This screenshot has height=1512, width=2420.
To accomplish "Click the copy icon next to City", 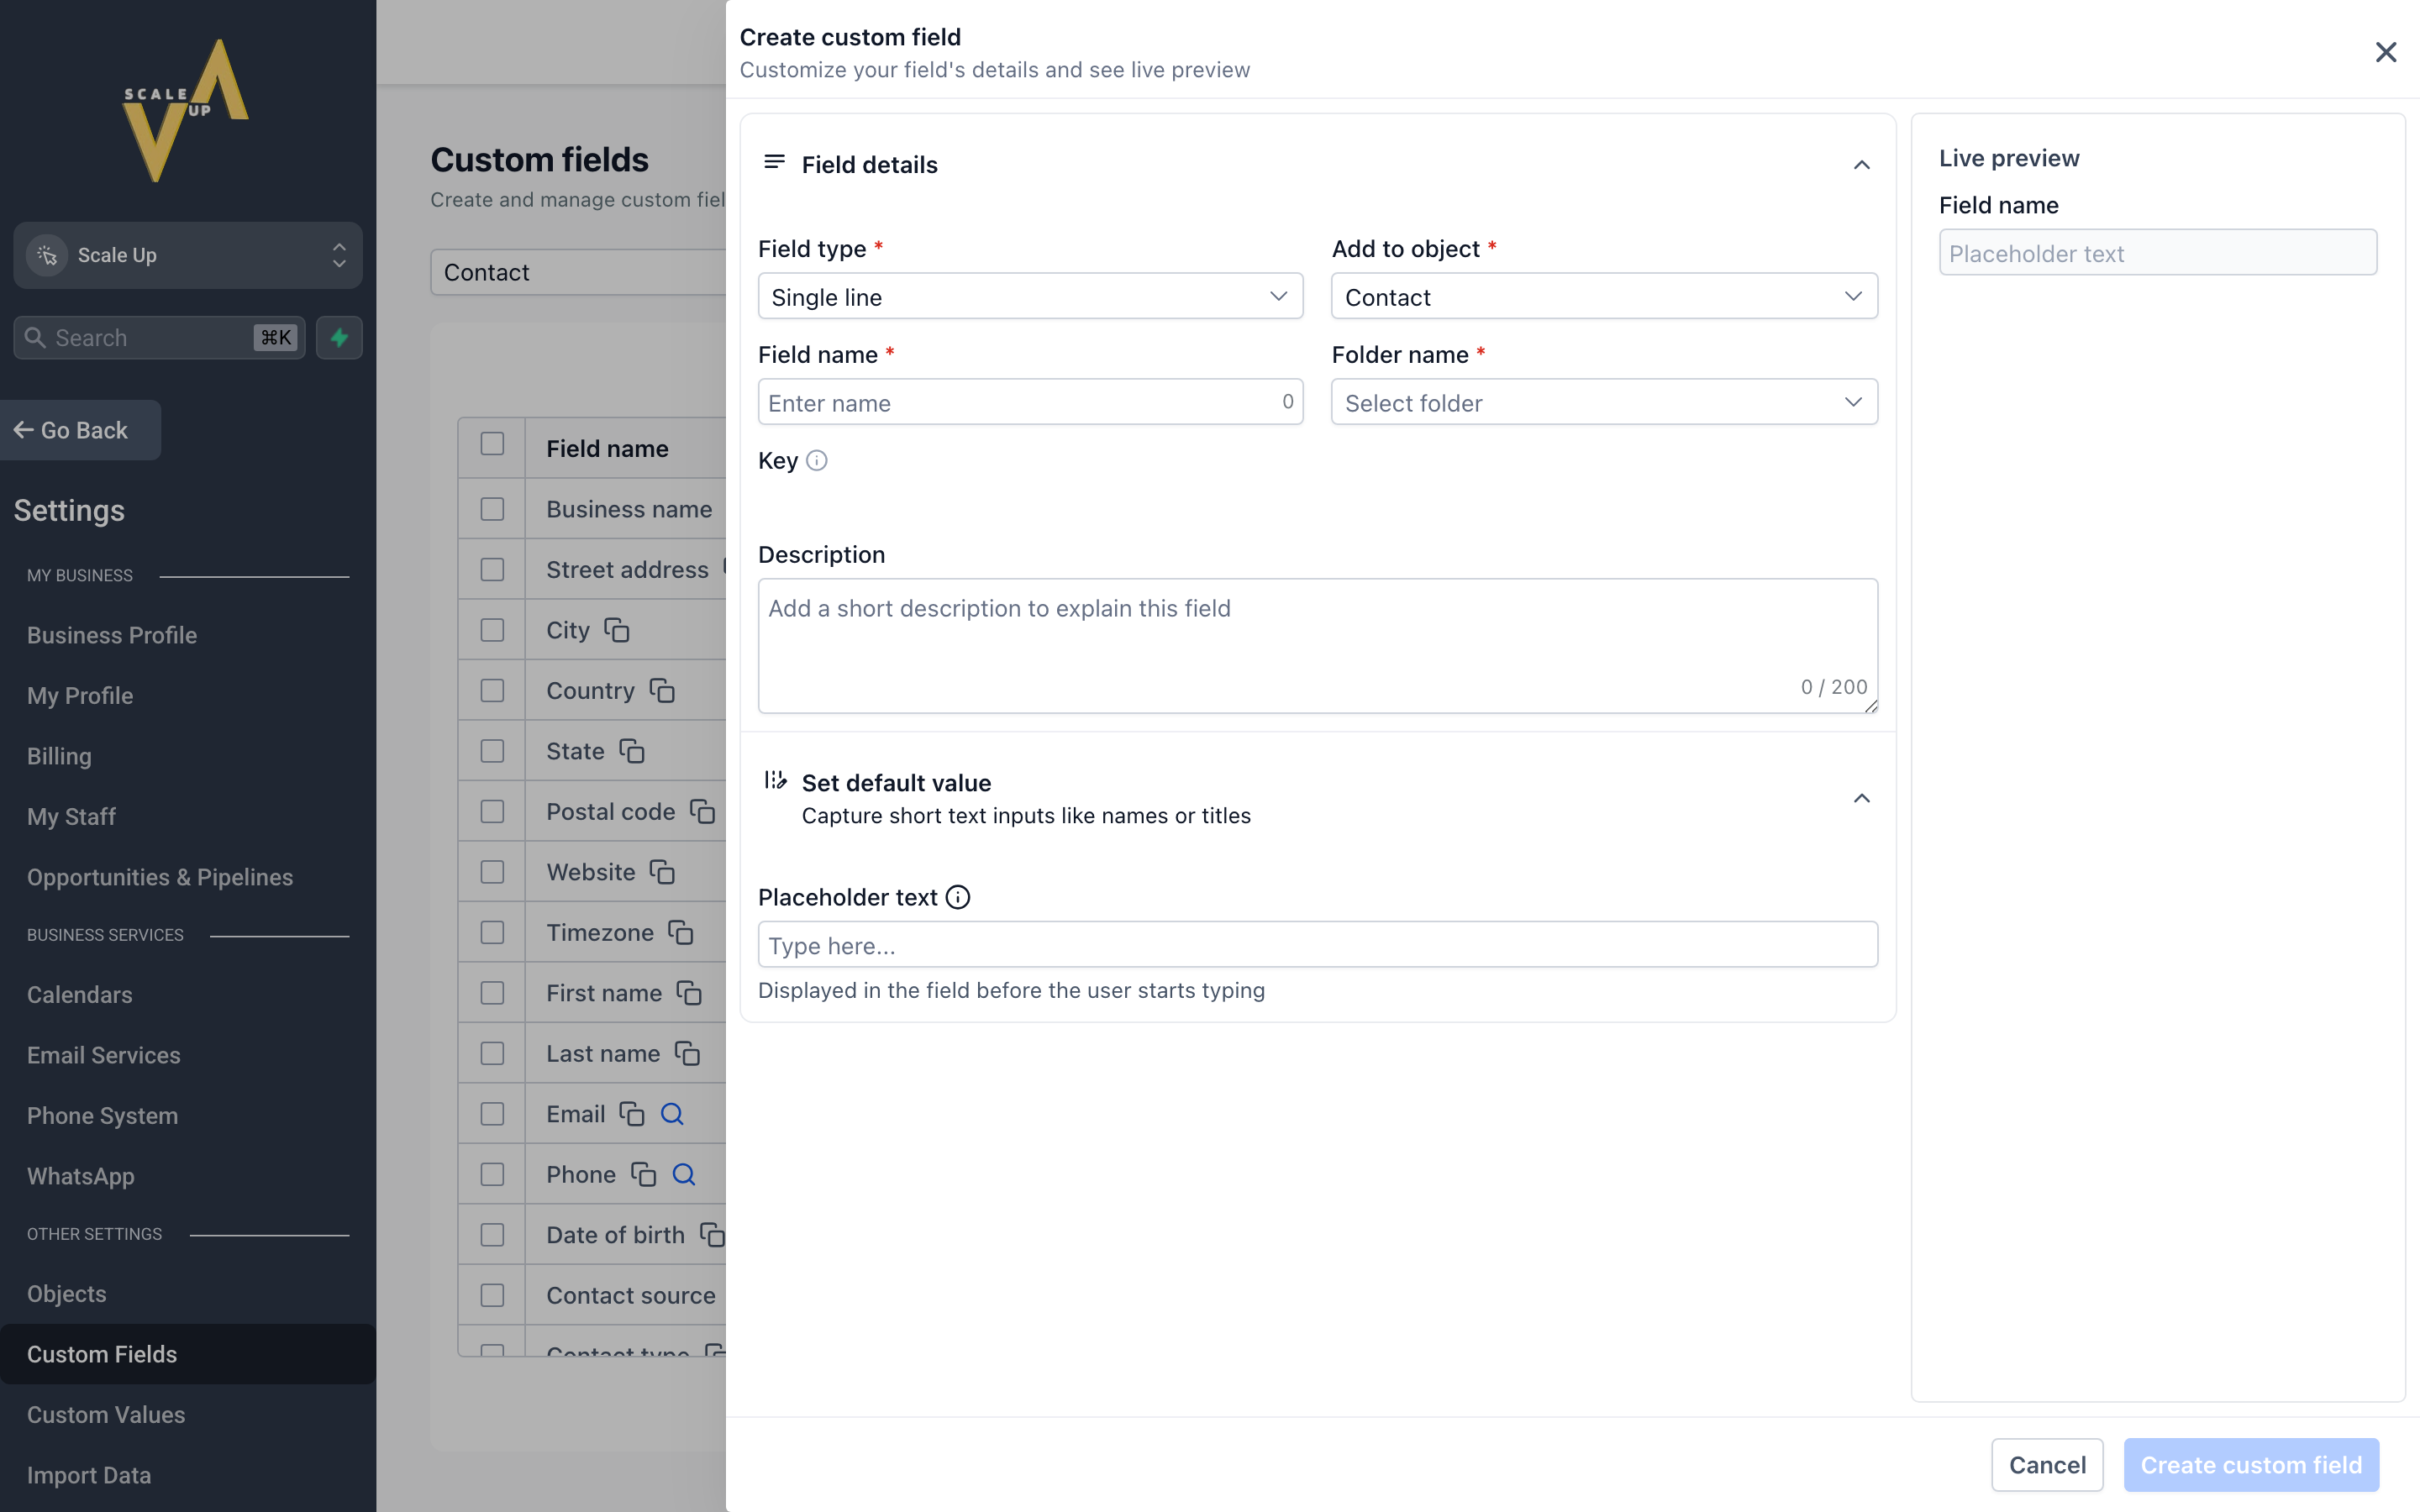I will click(x=617, y=630).
